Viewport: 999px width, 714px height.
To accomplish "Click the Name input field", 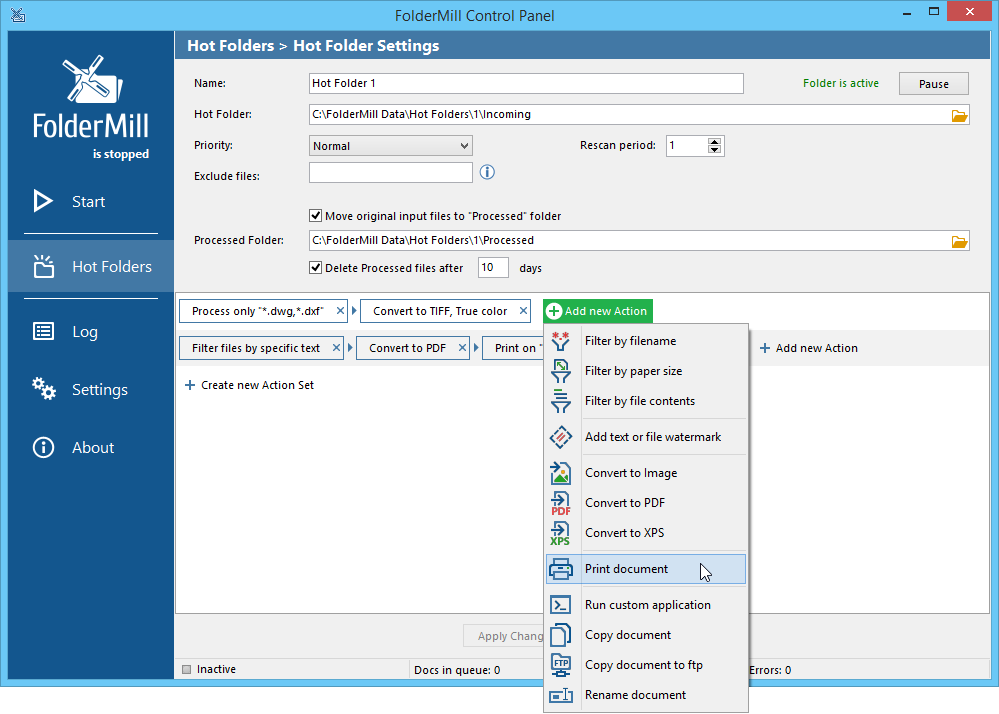I will click(526, 83).
